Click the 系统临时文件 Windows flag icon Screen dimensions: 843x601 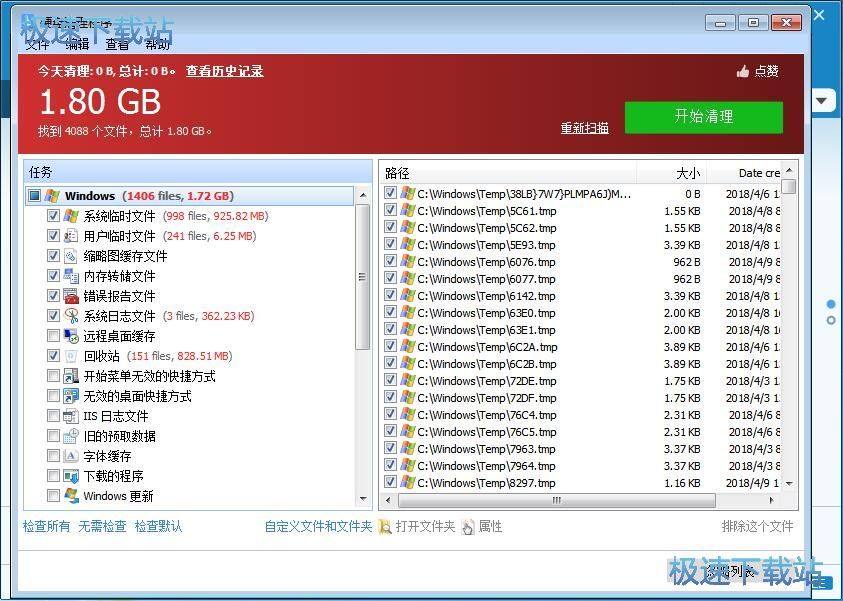[71, 216]
